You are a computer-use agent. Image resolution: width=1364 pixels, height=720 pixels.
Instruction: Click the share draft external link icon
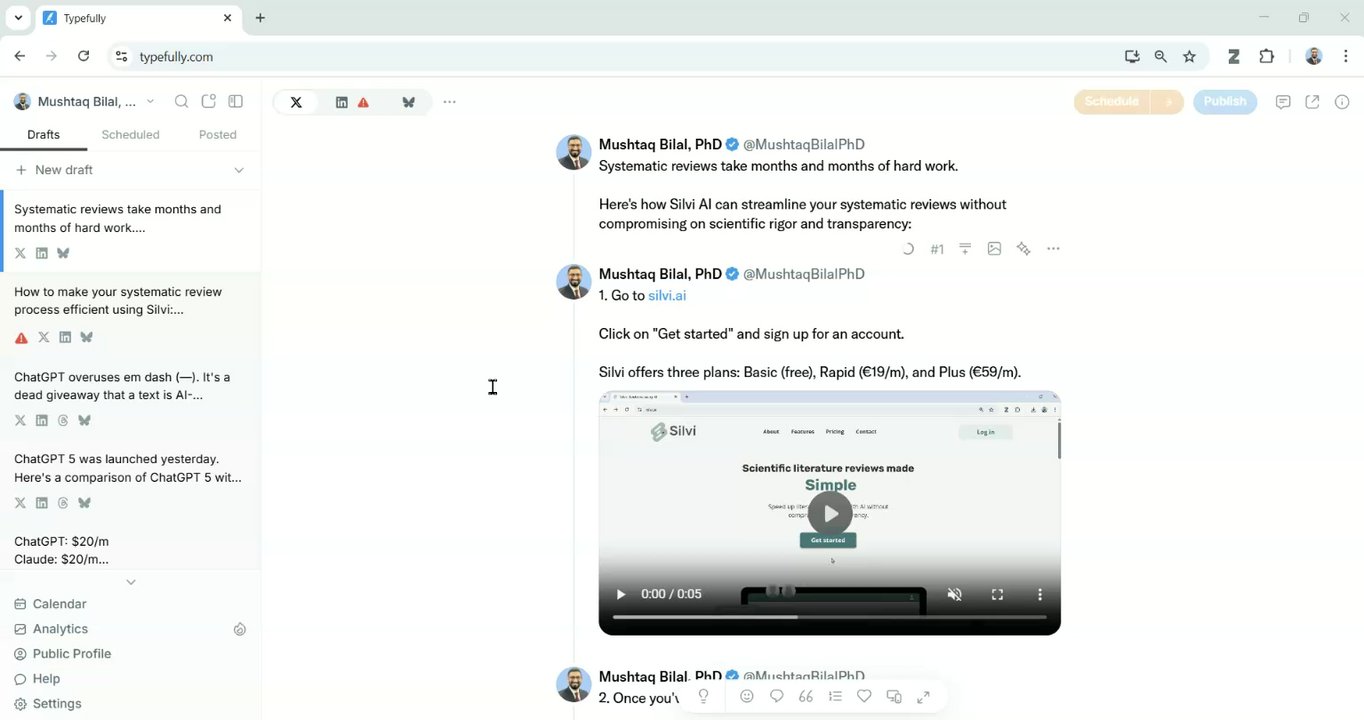pos(1312,102)
